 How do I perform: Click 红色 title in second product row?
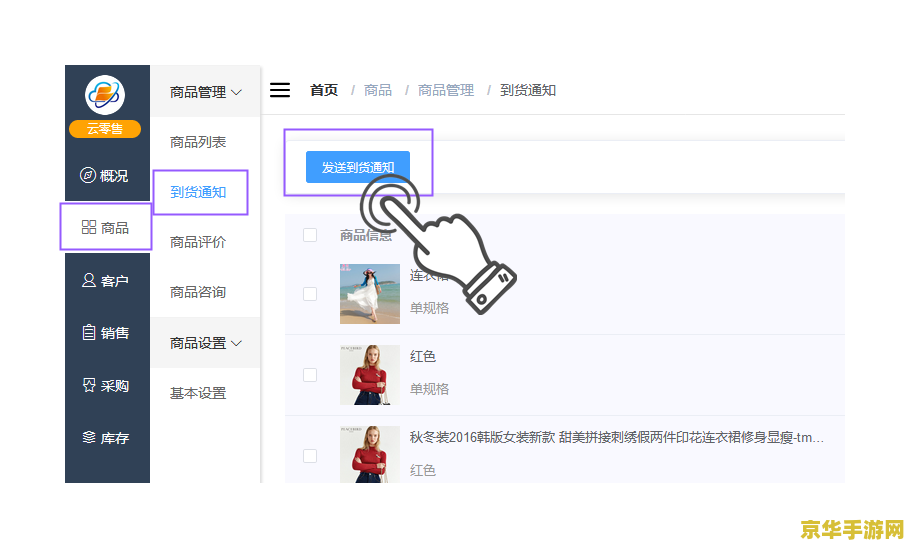click(x=422, y=356)
